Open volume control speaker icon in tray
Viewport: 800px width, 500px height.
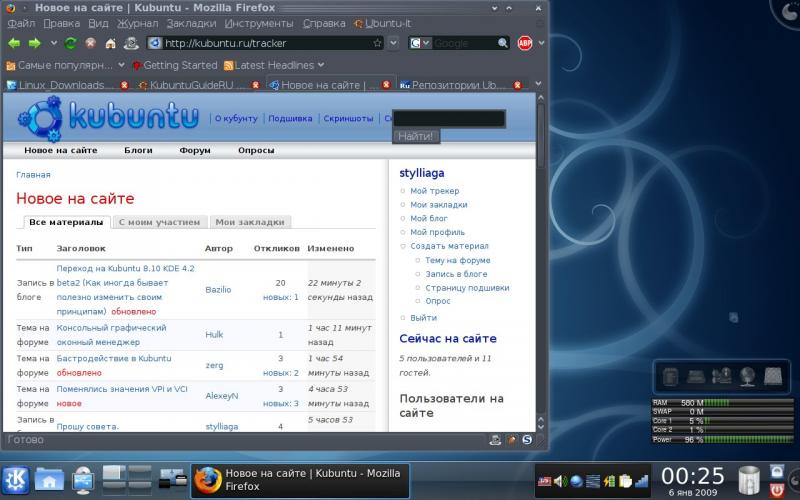tap(560, 481)
